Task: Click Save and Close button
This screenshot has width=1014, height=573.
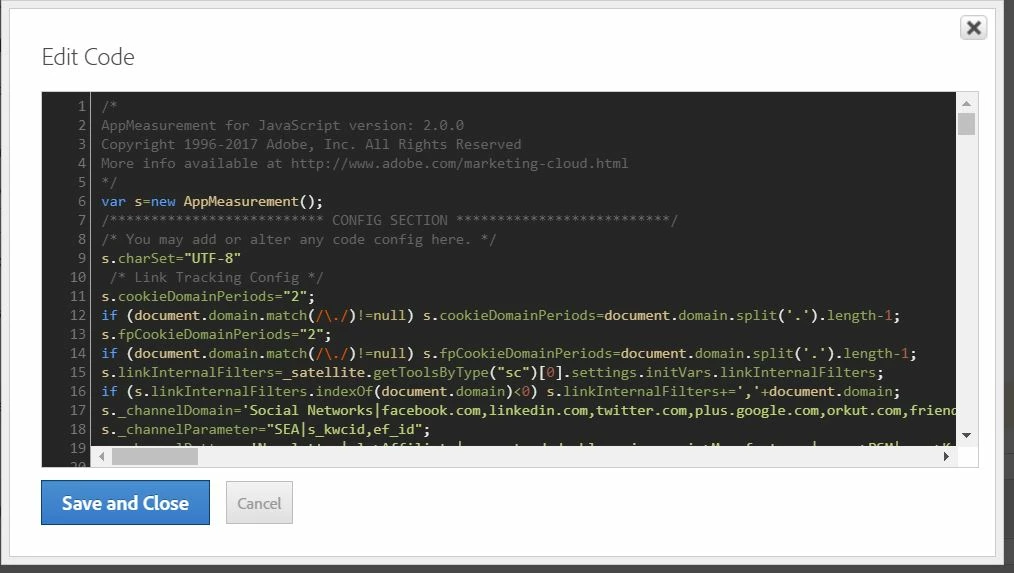Action: click(125, 503)
